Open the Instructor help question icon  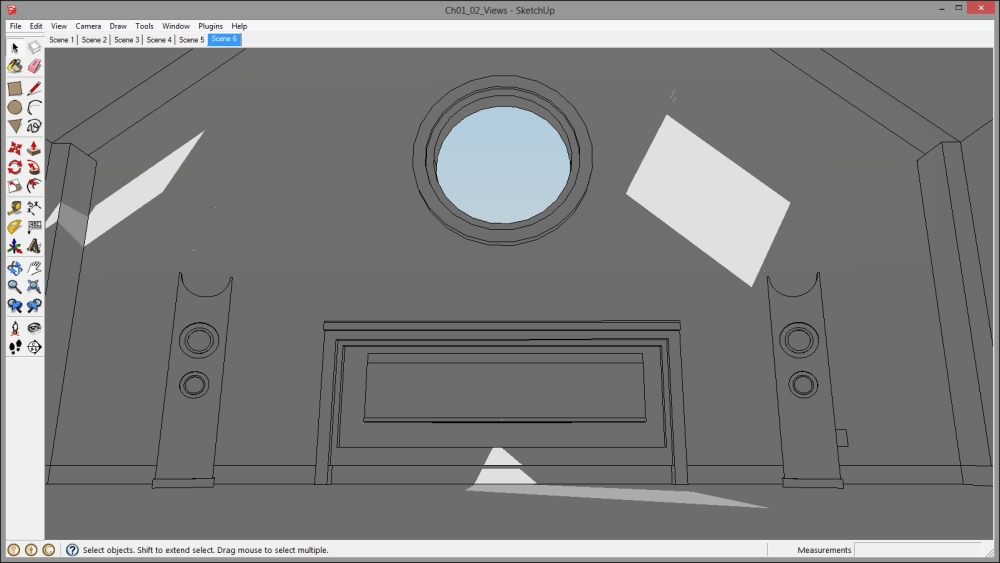click(72, 550)
